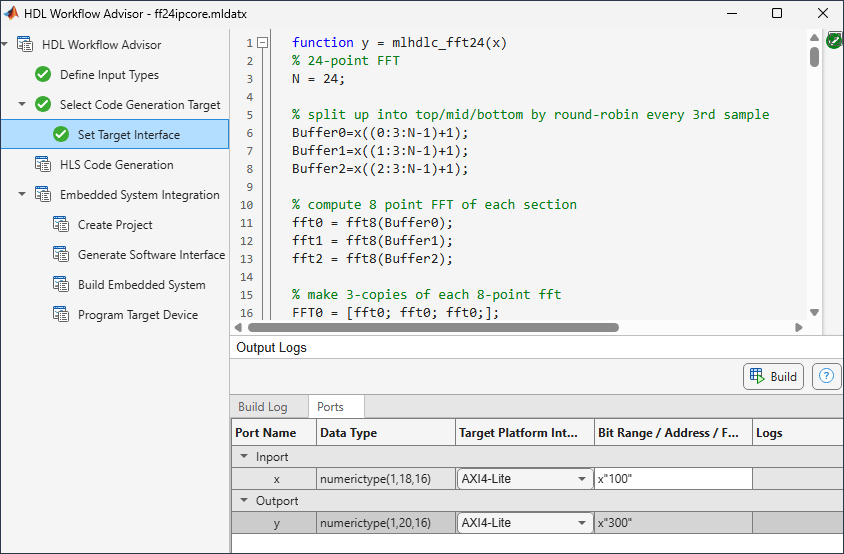This screenshot has width=844, height=554.
Task: Open interface dropdown for port x
Action: 582,479
